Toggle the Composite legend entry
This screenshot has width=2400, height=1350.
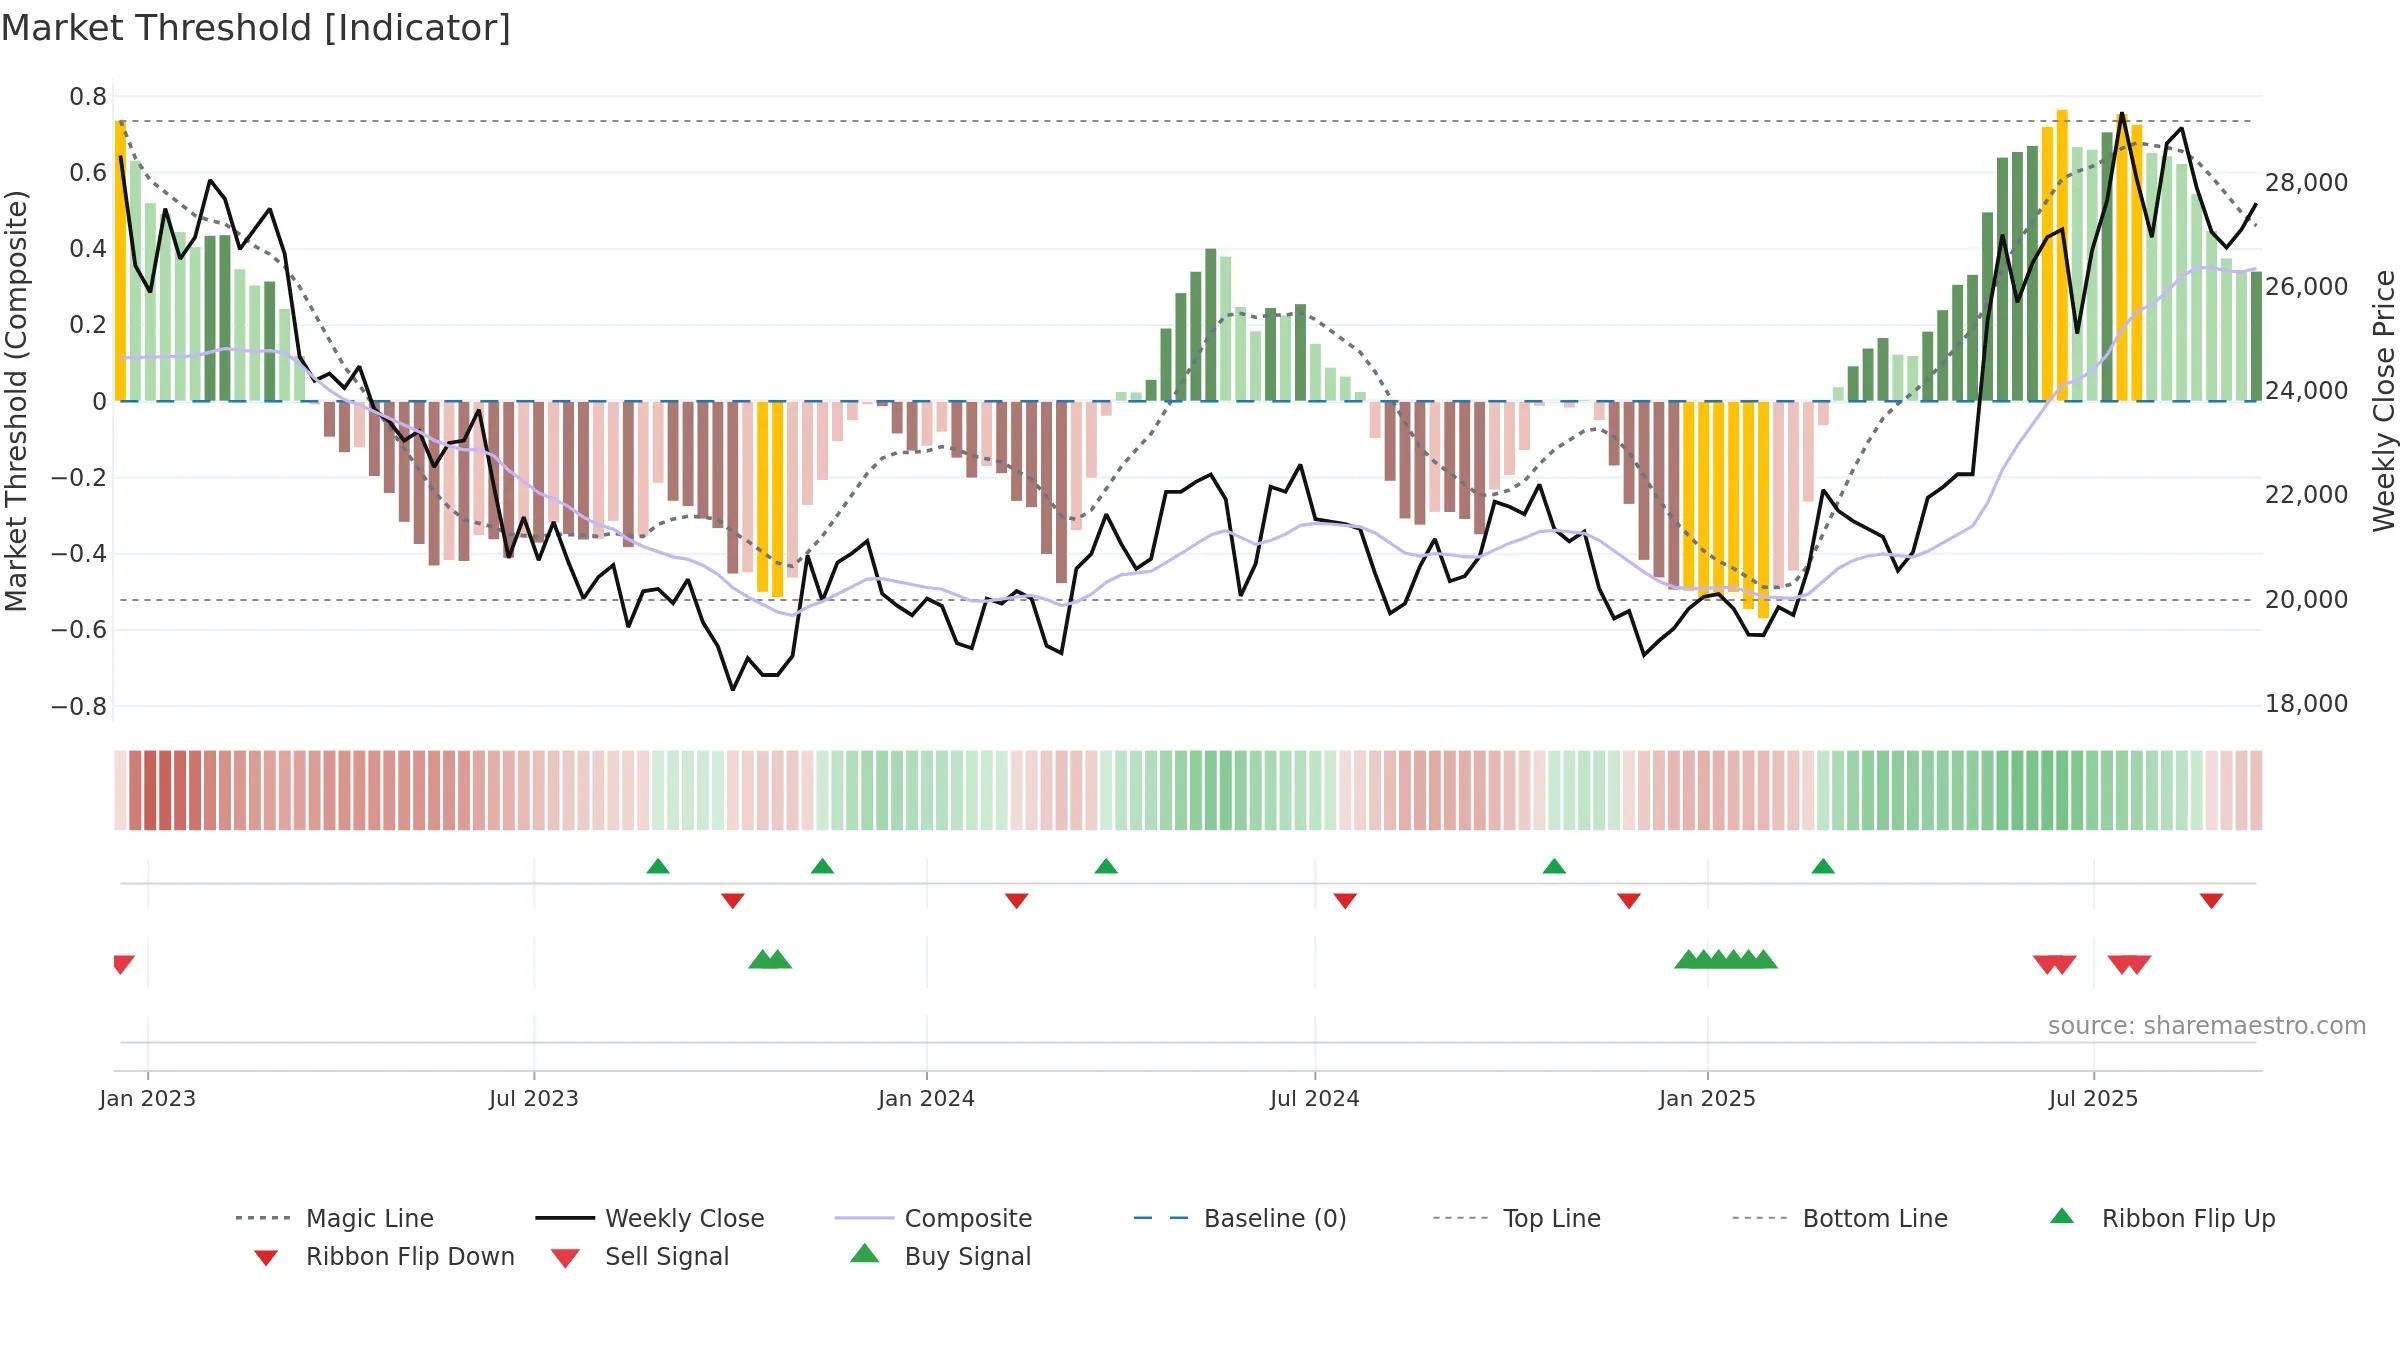933,1218
